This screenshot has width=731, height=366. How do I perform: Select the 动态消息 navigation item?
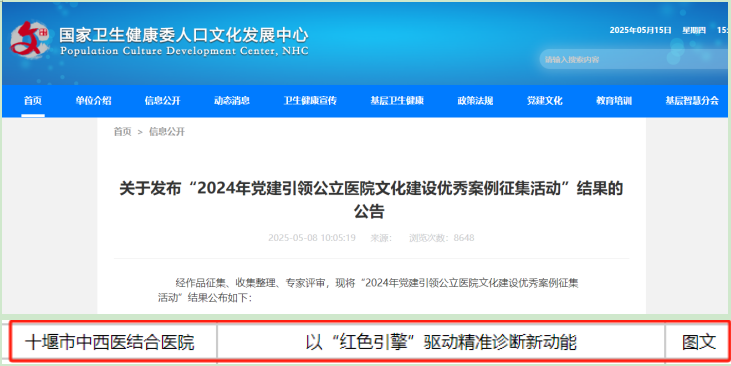232,101
